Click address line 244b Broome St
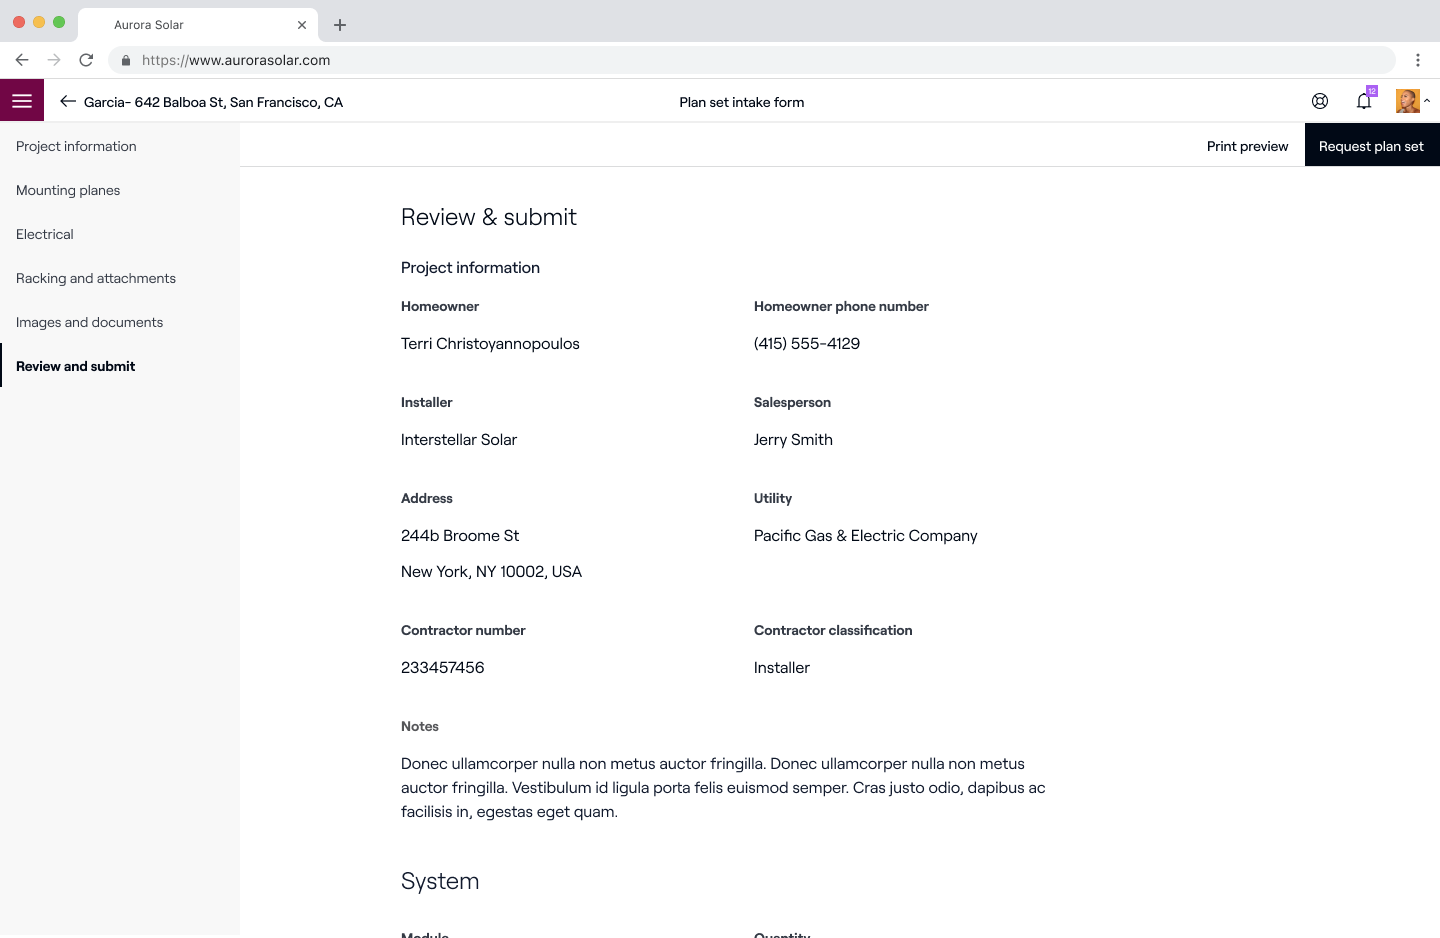 [460, 536]
